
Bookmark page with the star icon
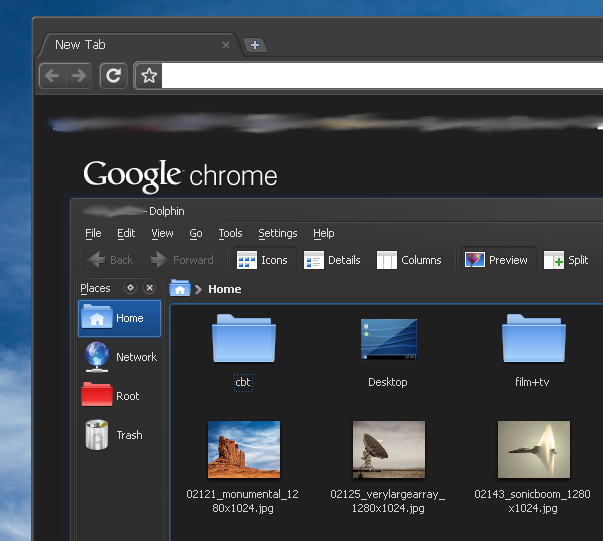click(x=149, y=76)
